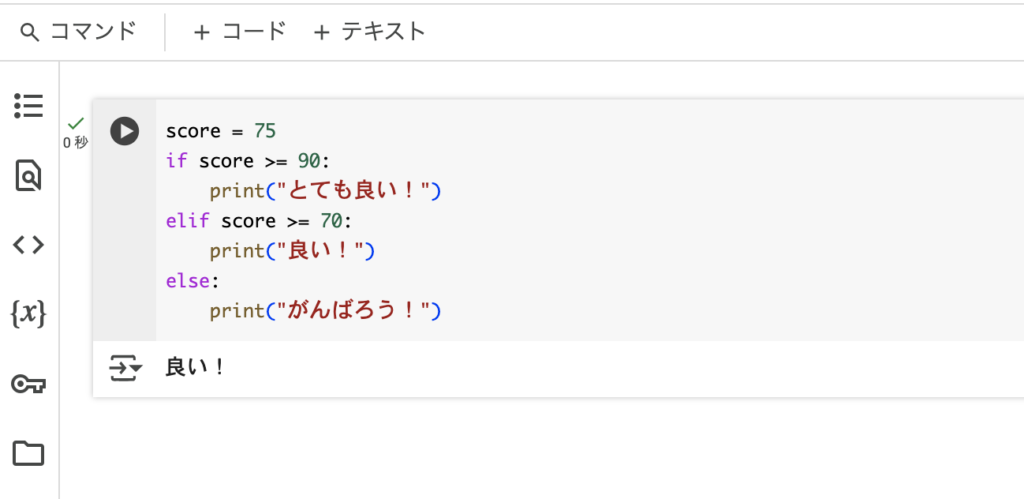Click the print("がんばろう！") line
Image resolution: width=1024 pixels, height=499 pixels.
coord(326,312)
